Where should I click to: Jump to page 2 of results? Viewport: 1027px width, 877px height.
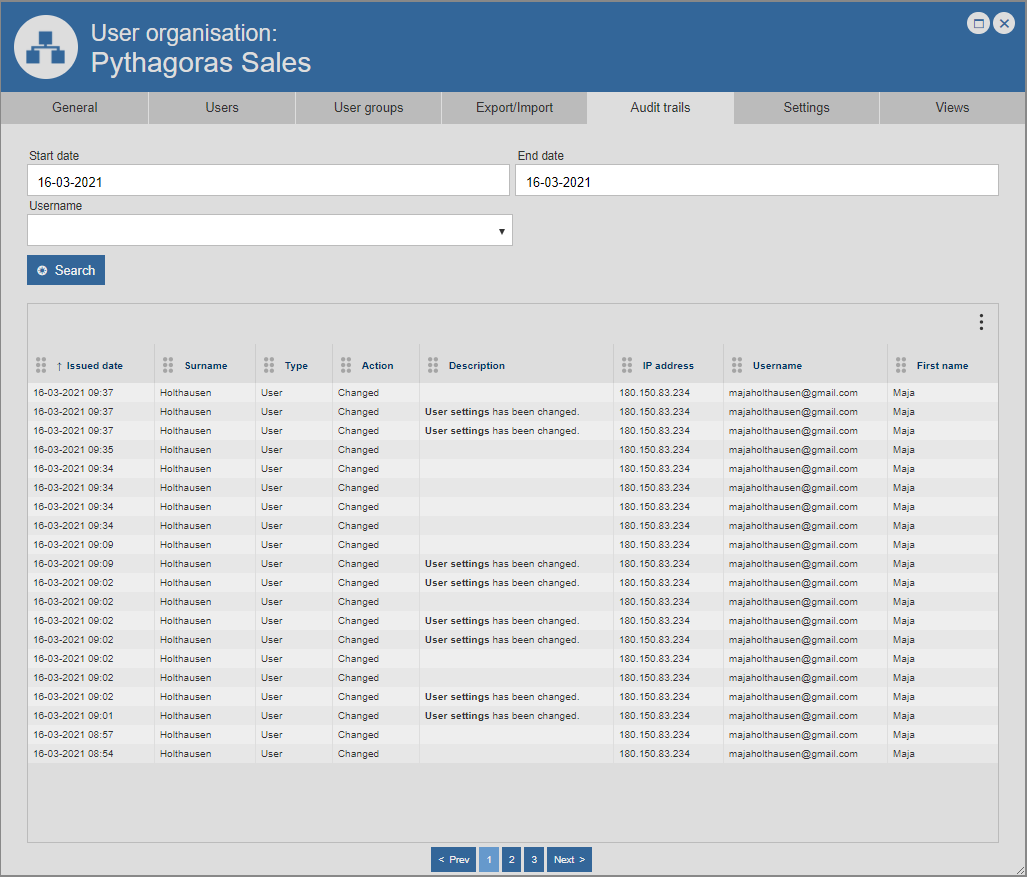(512, 859)
